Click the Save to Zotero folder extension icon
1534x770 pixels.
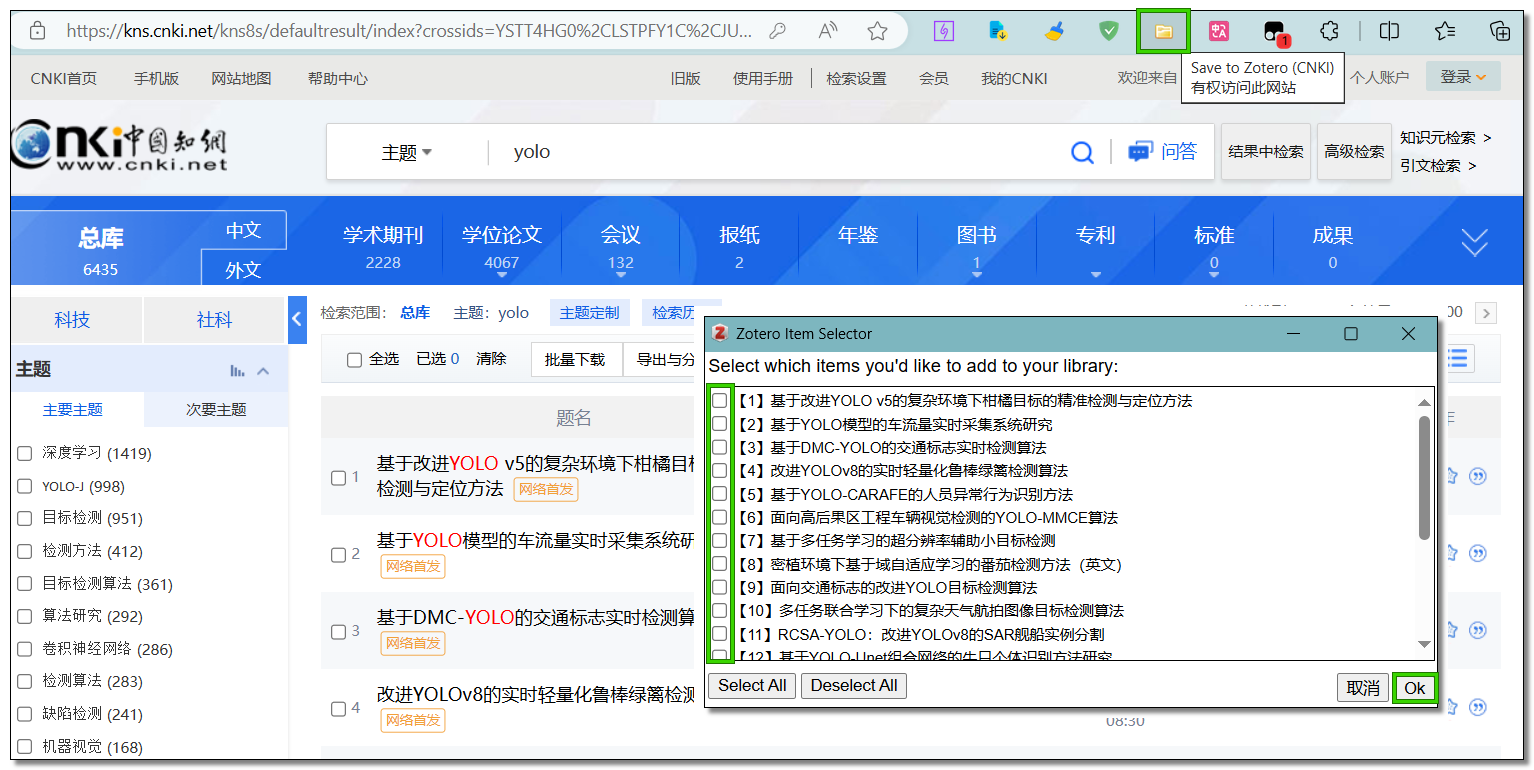pyautogui.click(x=1163, y=31)
